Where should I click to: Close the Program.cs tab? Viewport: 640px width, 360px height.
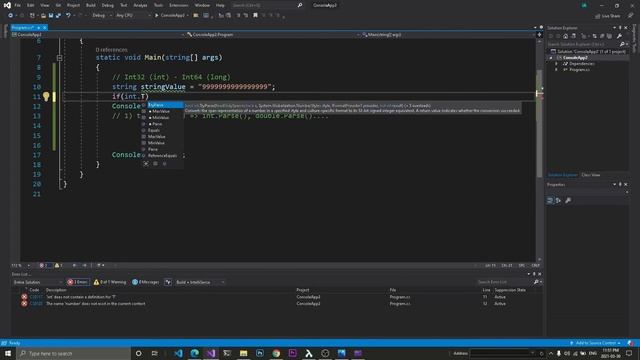tap(44, 28)
